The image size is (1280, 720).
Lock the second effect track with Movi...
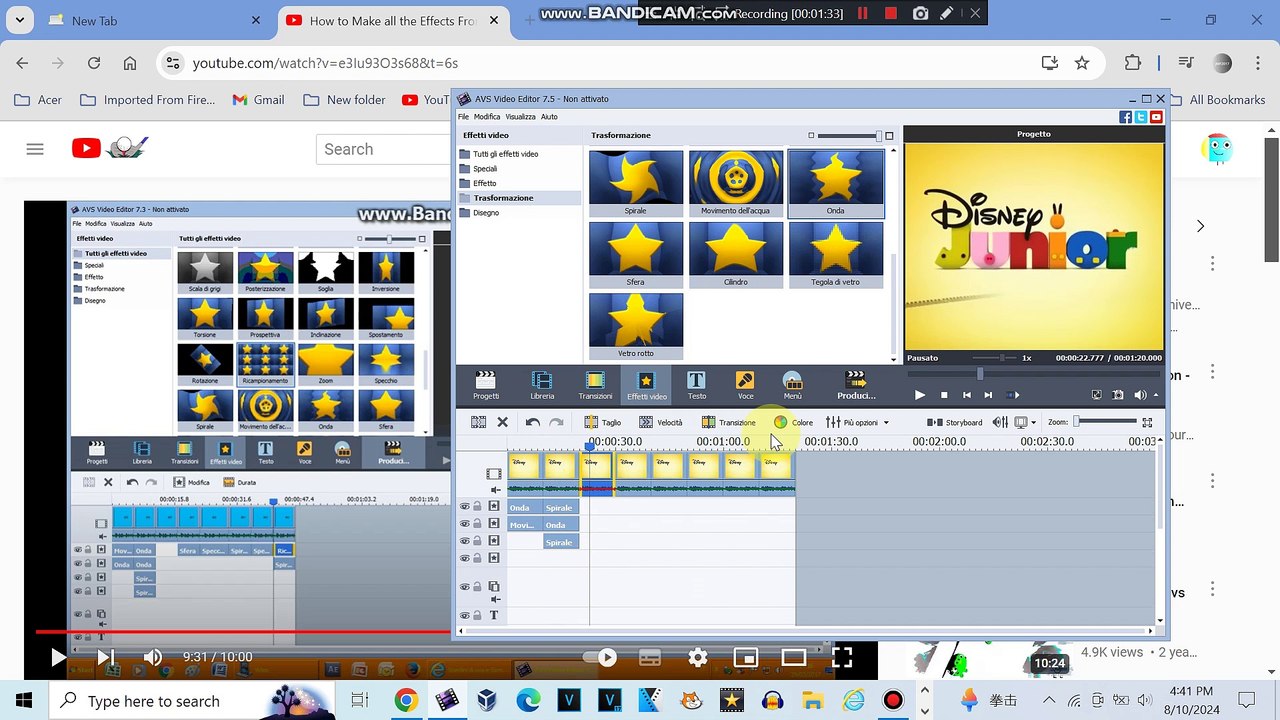(x=477, y=524)
